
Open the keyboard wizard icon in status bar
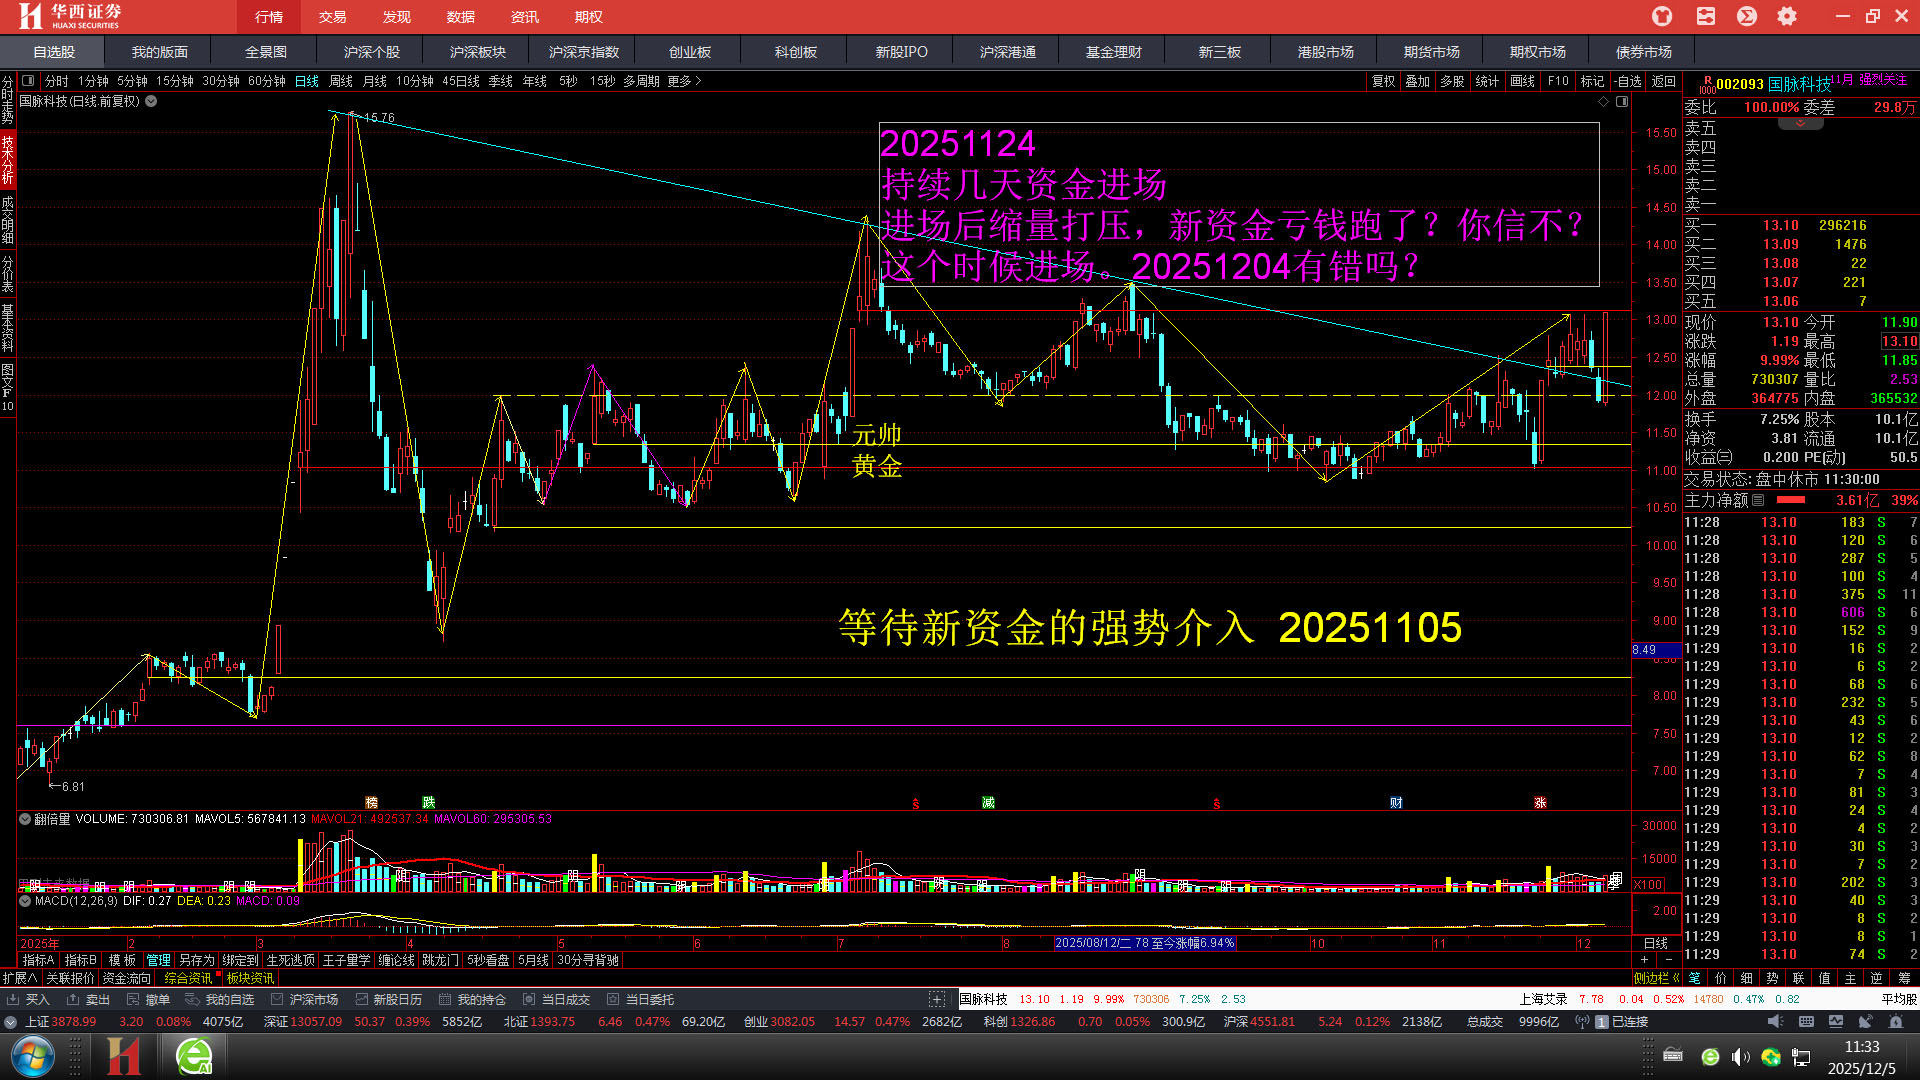click(x=1806, y=1021)
